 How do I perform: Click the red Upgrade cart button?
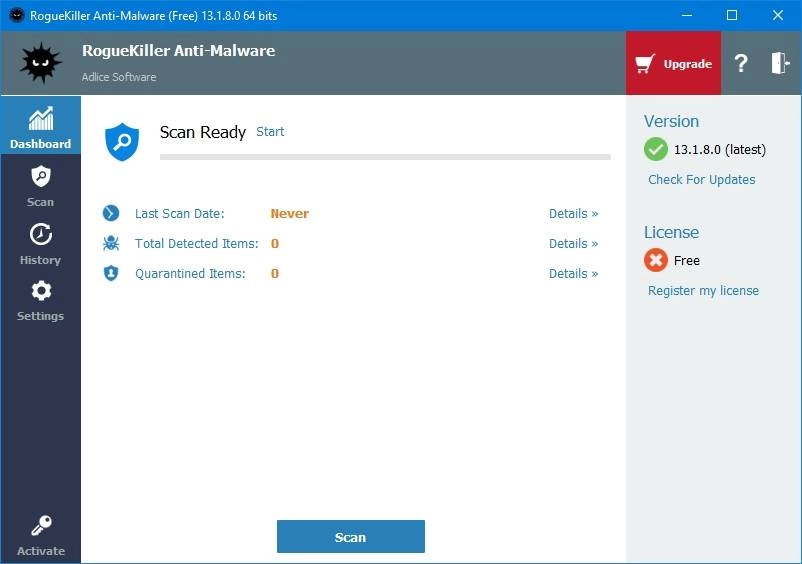click(x=673, y=63)
